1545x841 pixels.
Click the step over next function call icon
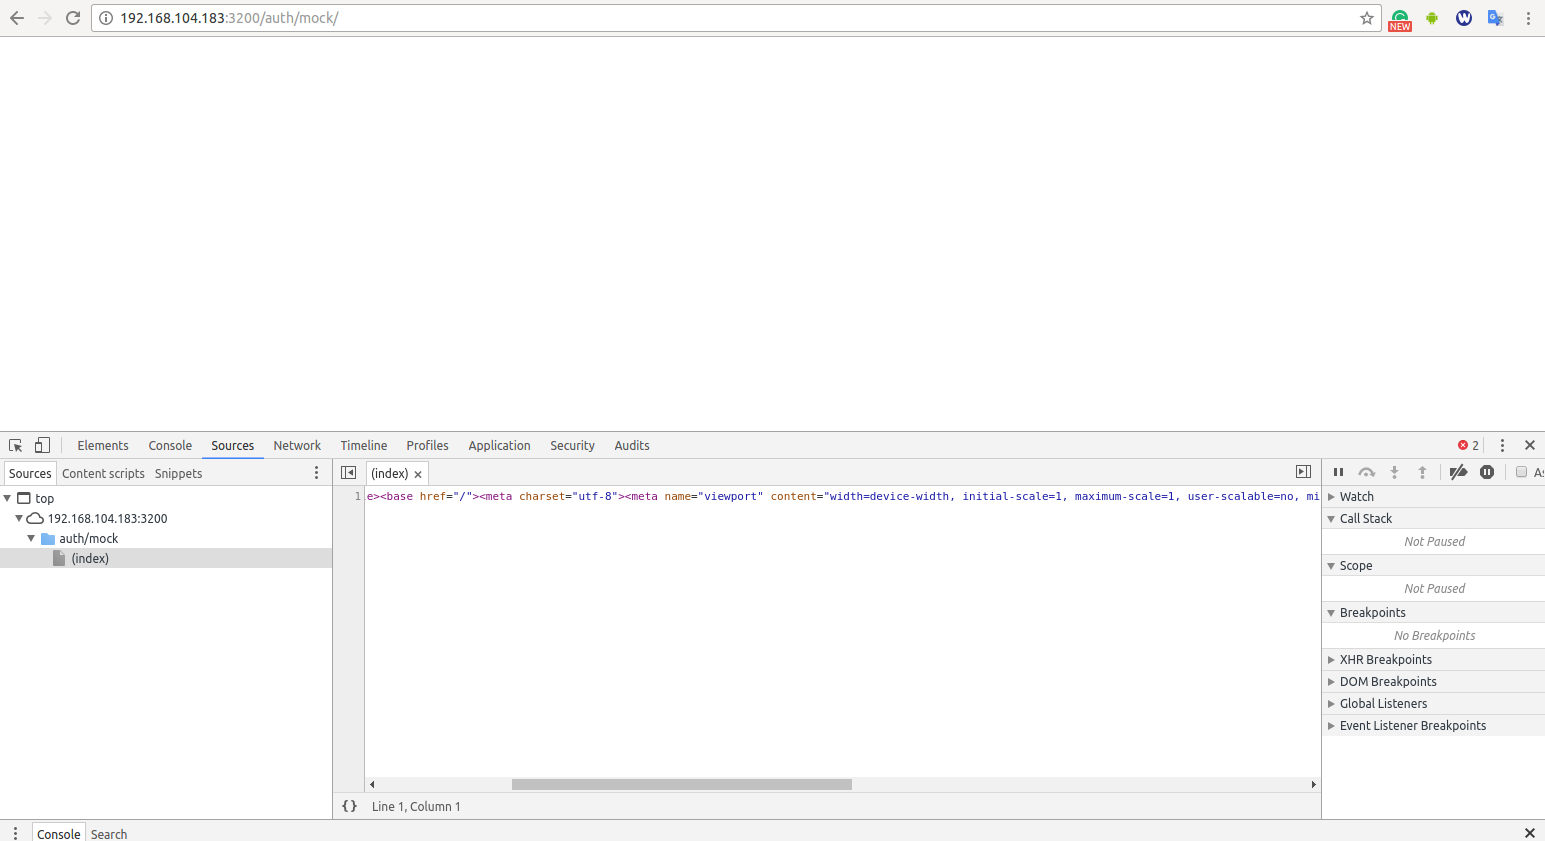[1366, 471]
